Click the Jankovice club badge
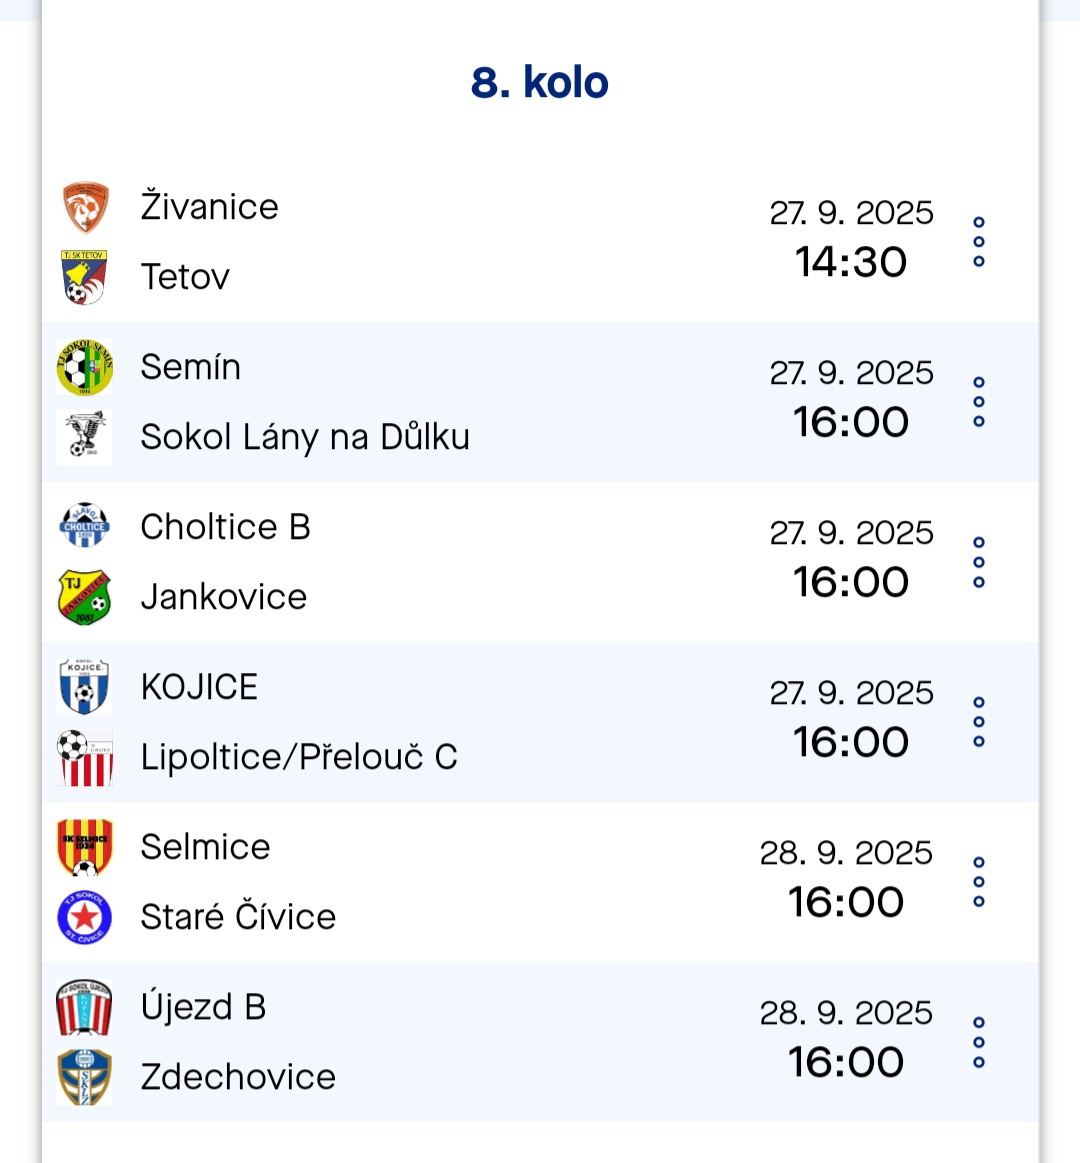 pyautogui.click(x=85, y=597)
